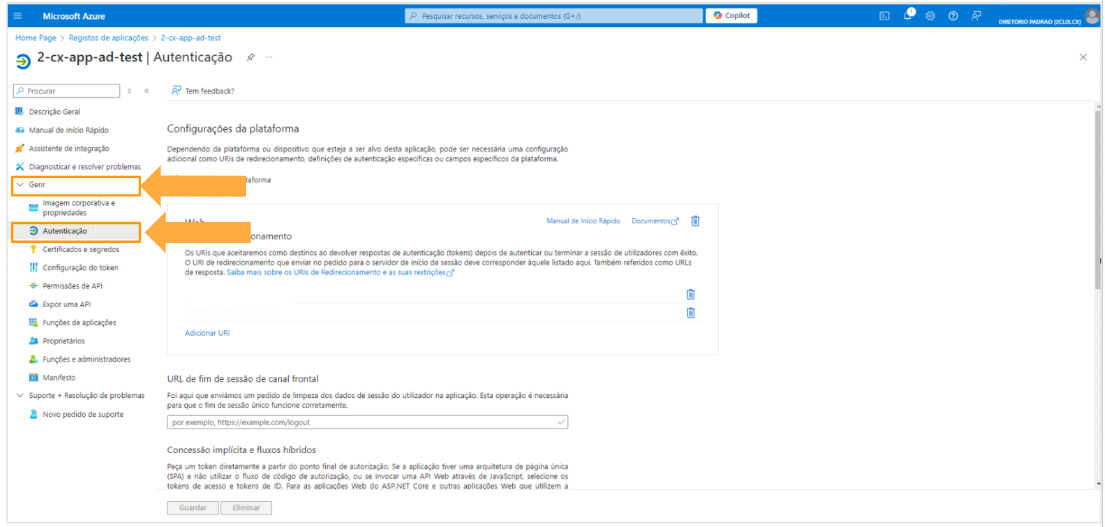This screenshot has height=527, width=1105.
Task: Open the settings gear icon
Action: coord(930,16)
